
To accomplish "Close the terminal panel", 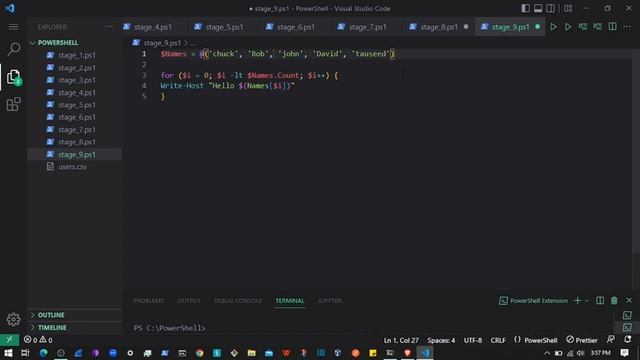I will click(629, 301).
